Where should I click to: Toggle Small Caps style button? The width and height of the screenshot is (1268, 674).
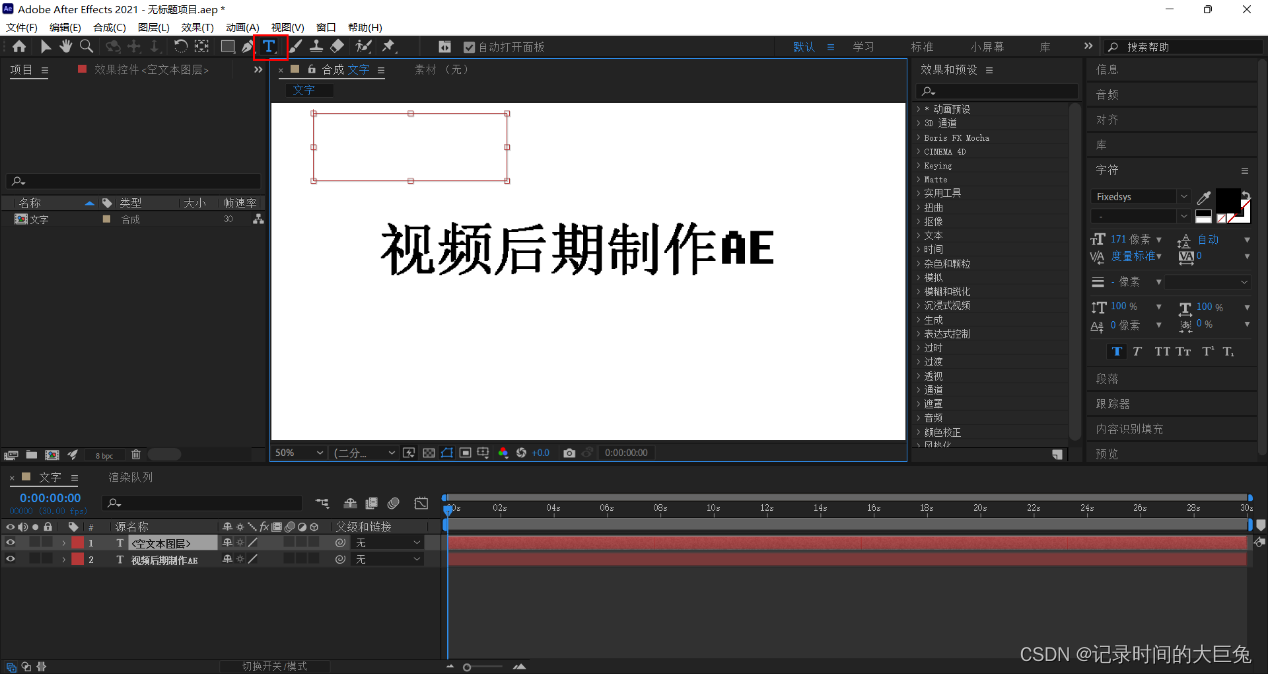pos(1183,352)
